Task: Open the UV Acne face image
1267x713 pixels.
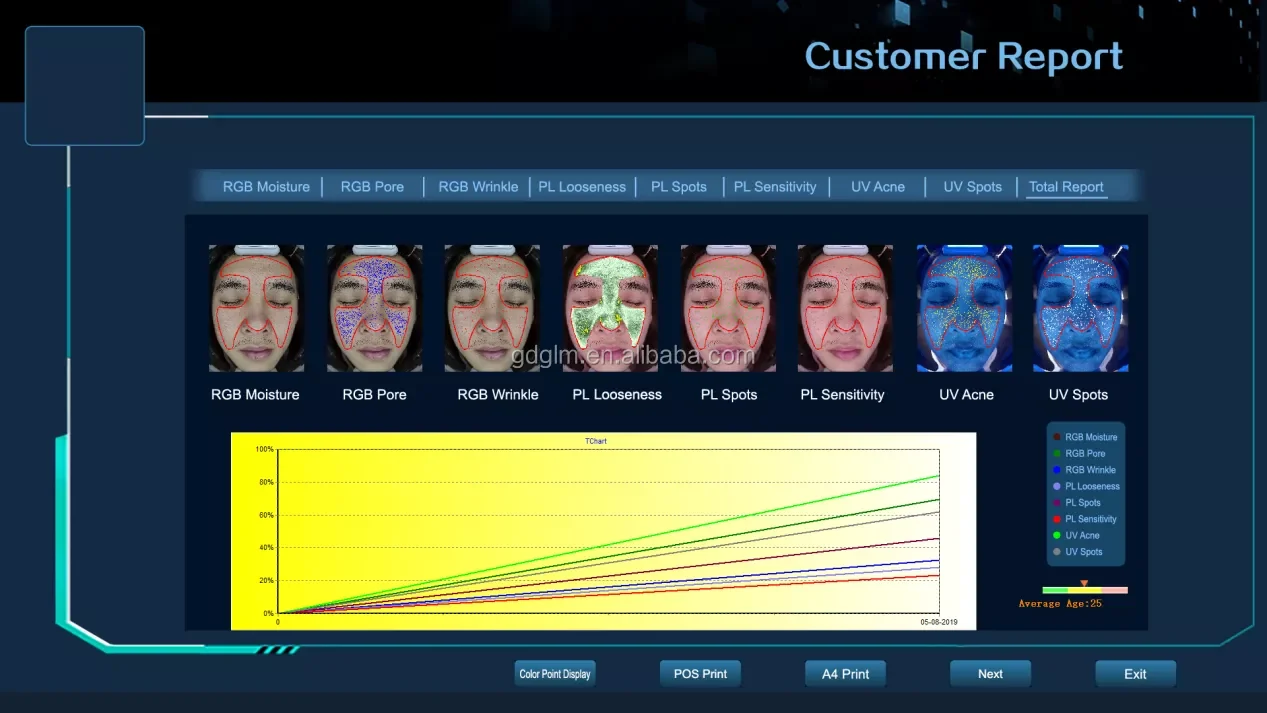Action: (964, 307)
